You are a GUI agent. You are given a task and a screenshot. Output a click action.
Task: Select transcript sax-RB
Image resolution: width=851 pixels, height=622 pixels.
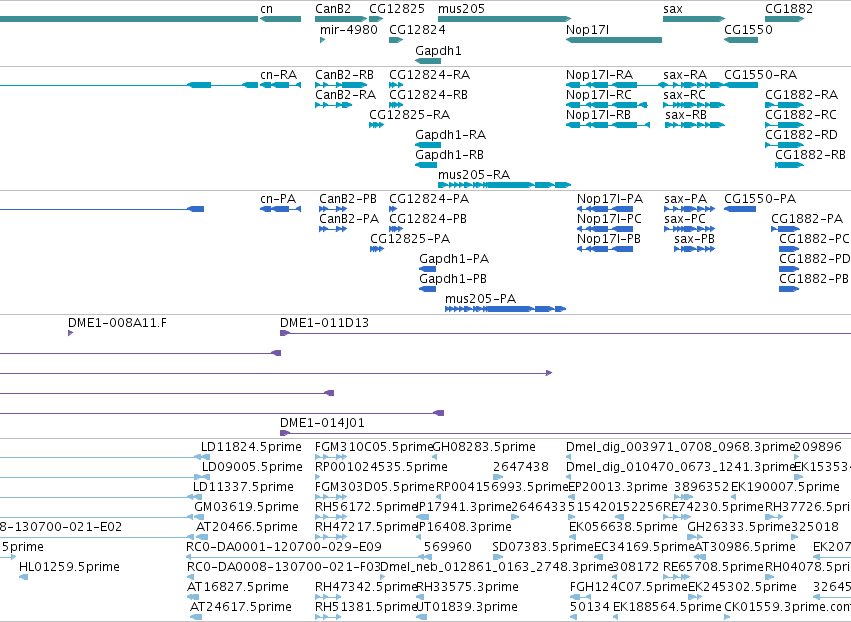tap(686, 115)
